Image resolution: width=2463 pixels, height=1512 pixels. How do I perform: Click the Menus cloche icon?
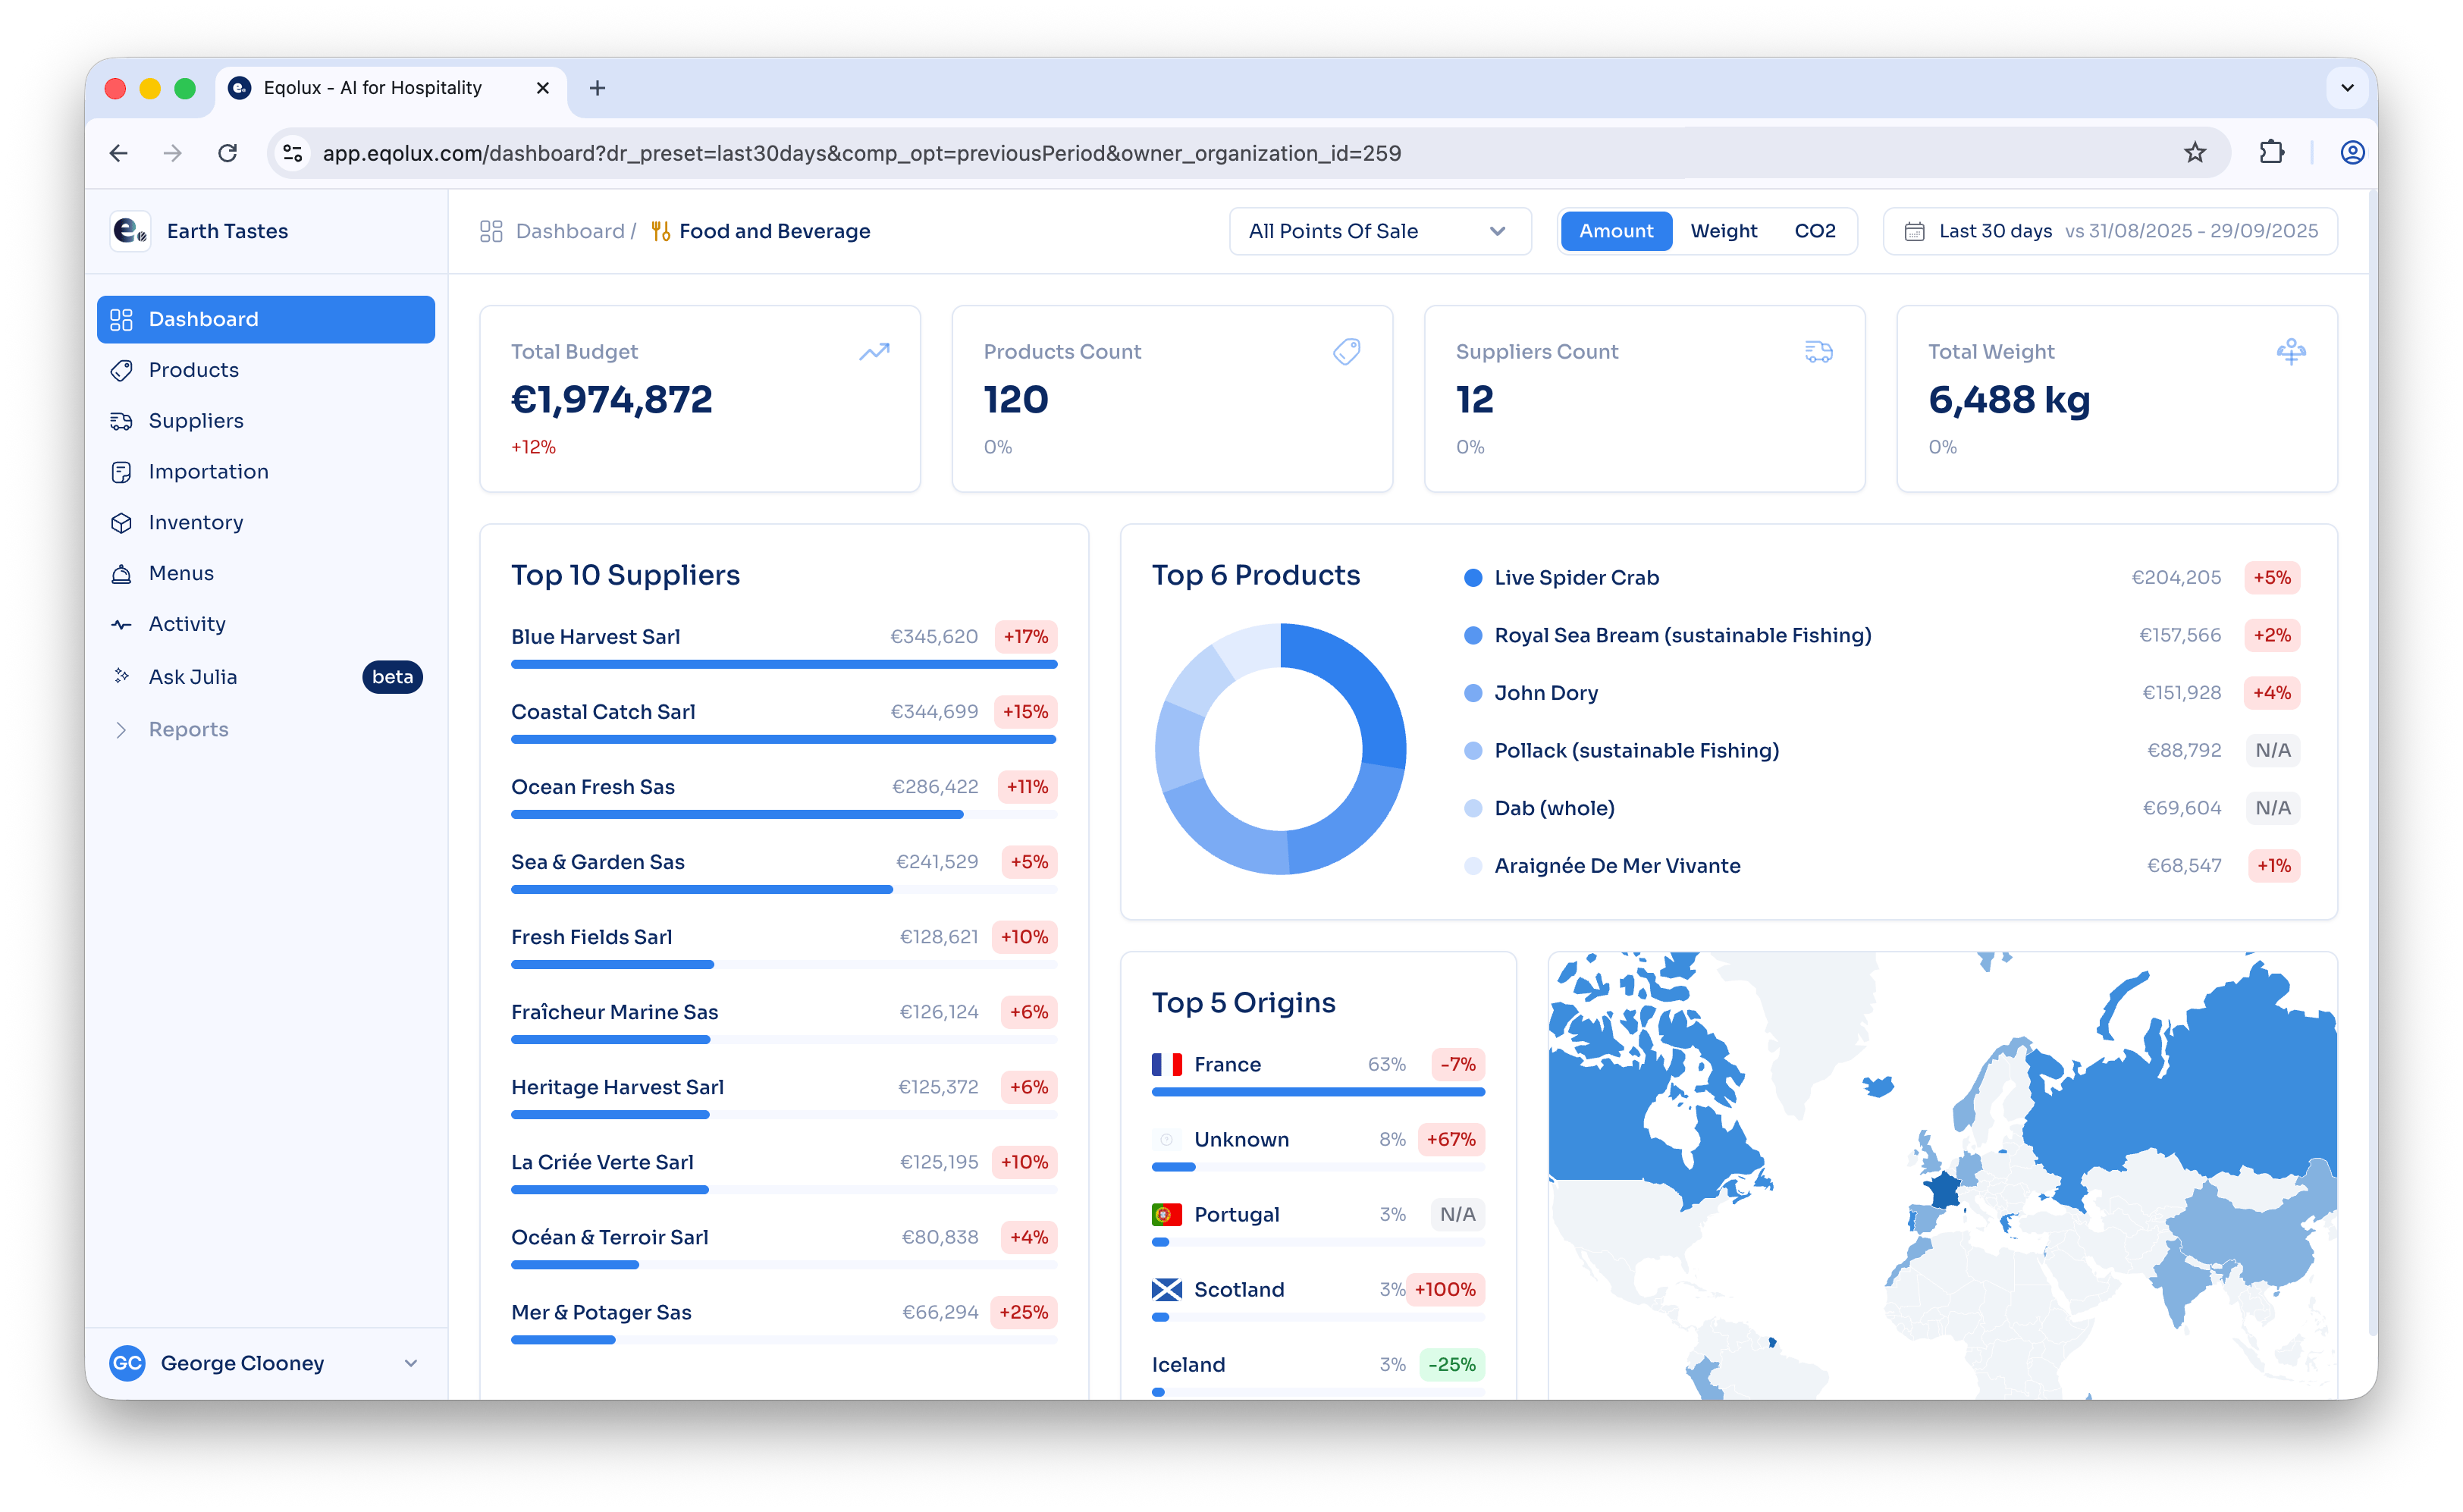pos(121,574)
